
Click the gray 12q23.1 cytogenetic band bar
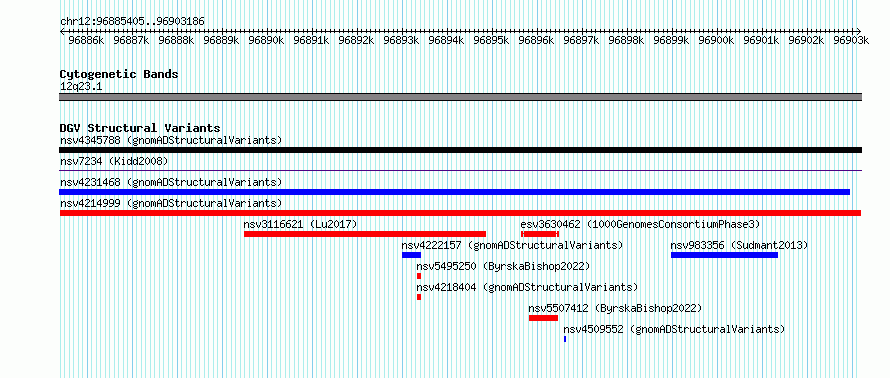(x=460, y=97)
